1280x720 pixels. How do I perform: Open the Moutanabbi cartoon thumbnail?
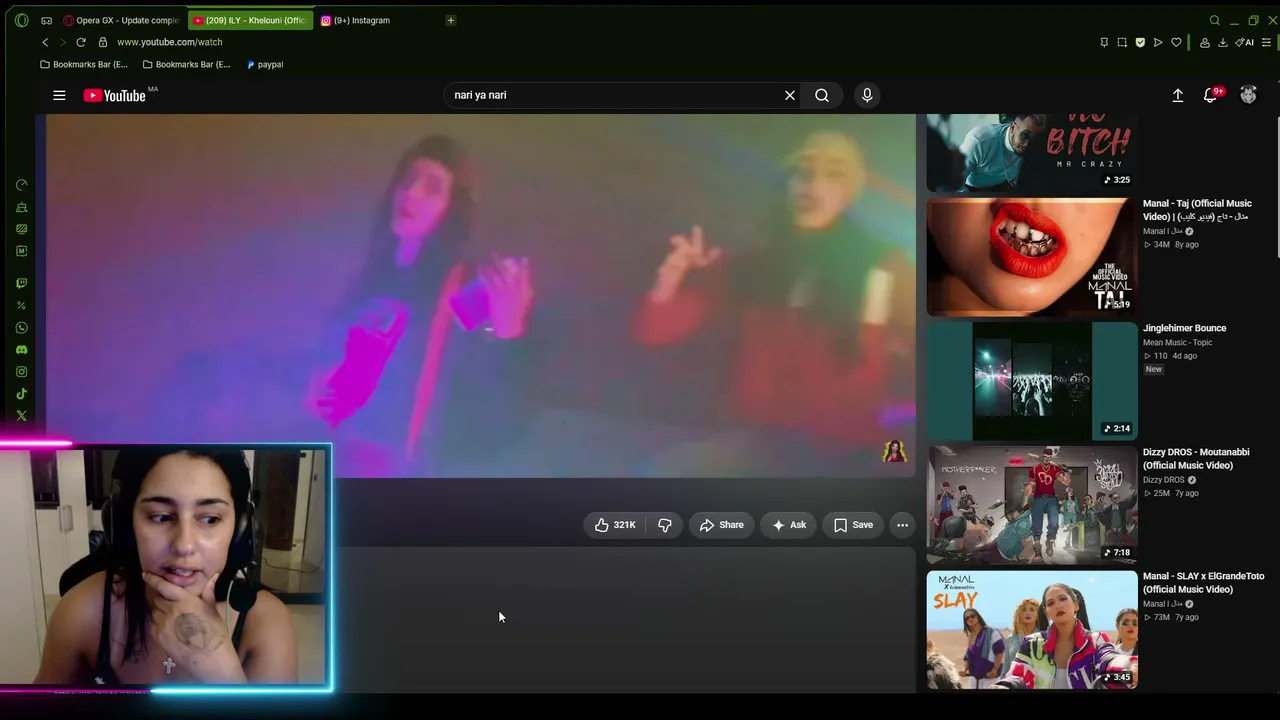point(1032,505)
